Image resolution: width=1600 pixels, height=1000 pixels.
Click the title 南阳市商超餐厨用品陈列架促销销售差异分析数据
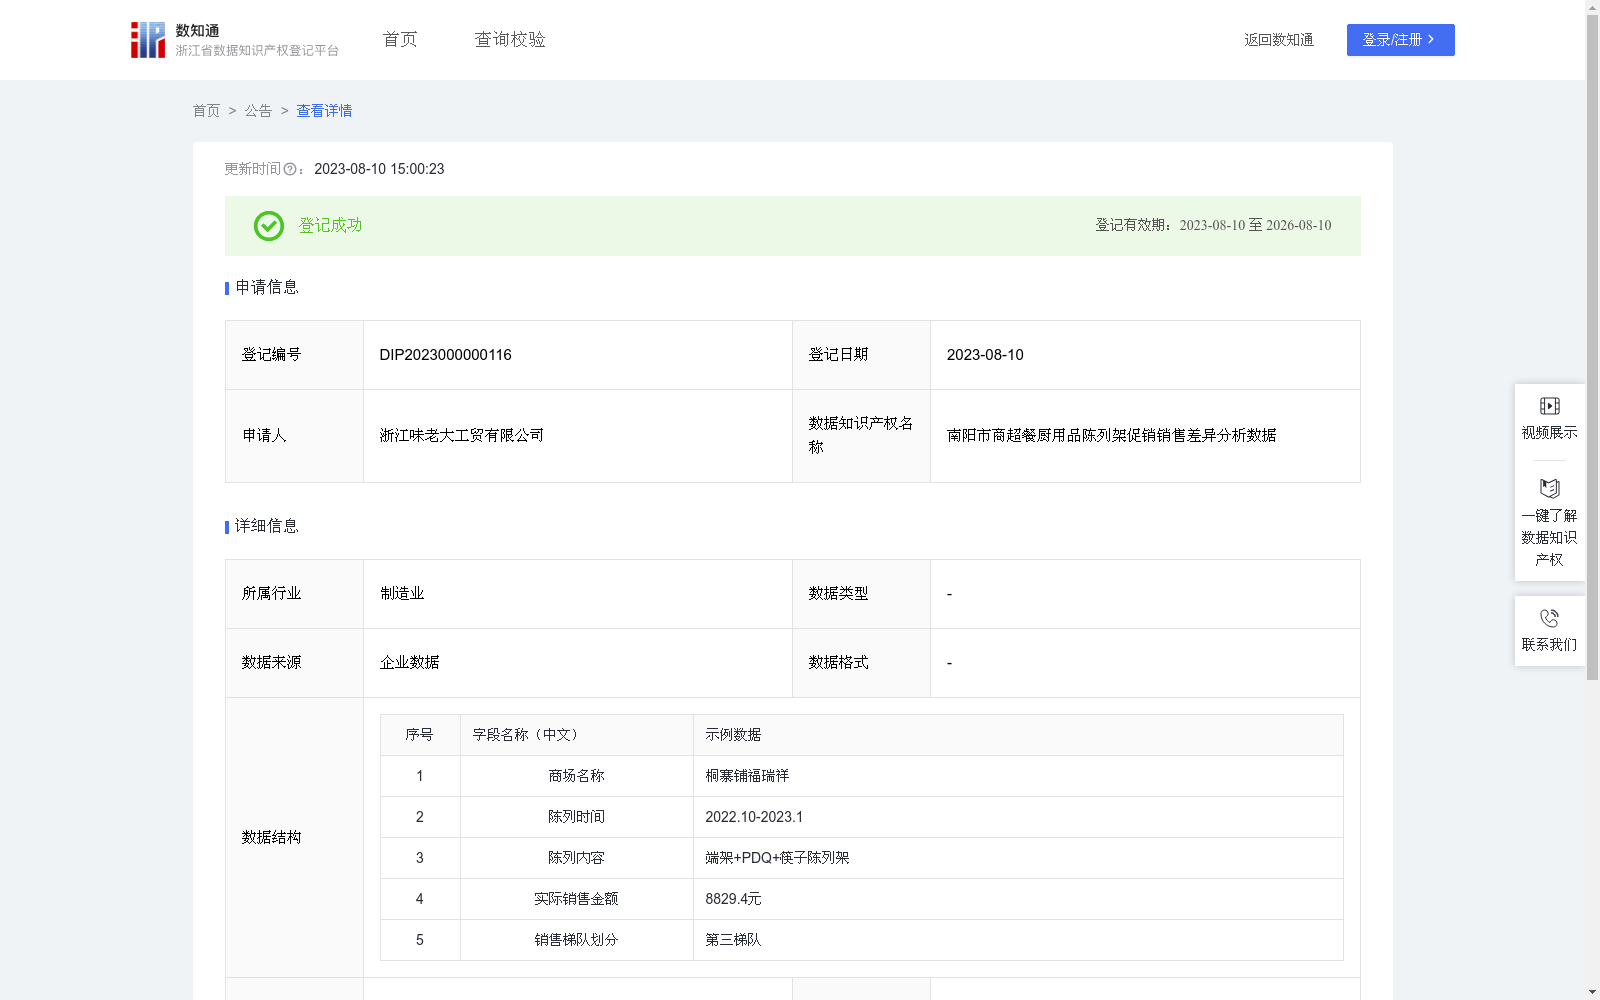[x=1111, y=436]
